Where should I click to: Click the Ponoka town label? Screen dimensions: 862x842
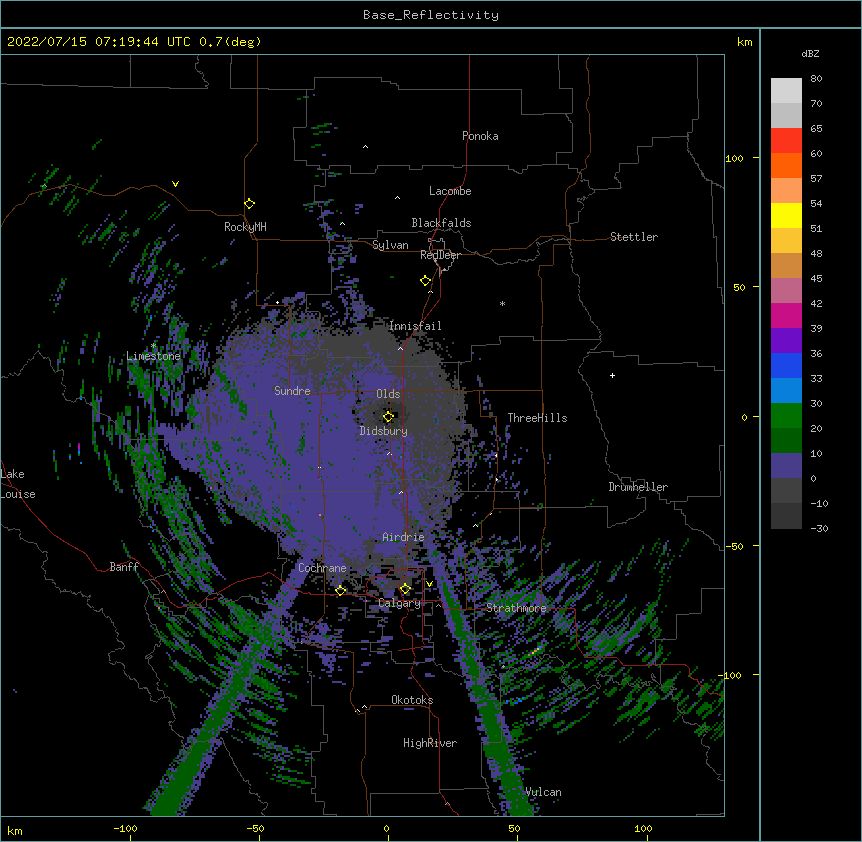pos(480,136)
